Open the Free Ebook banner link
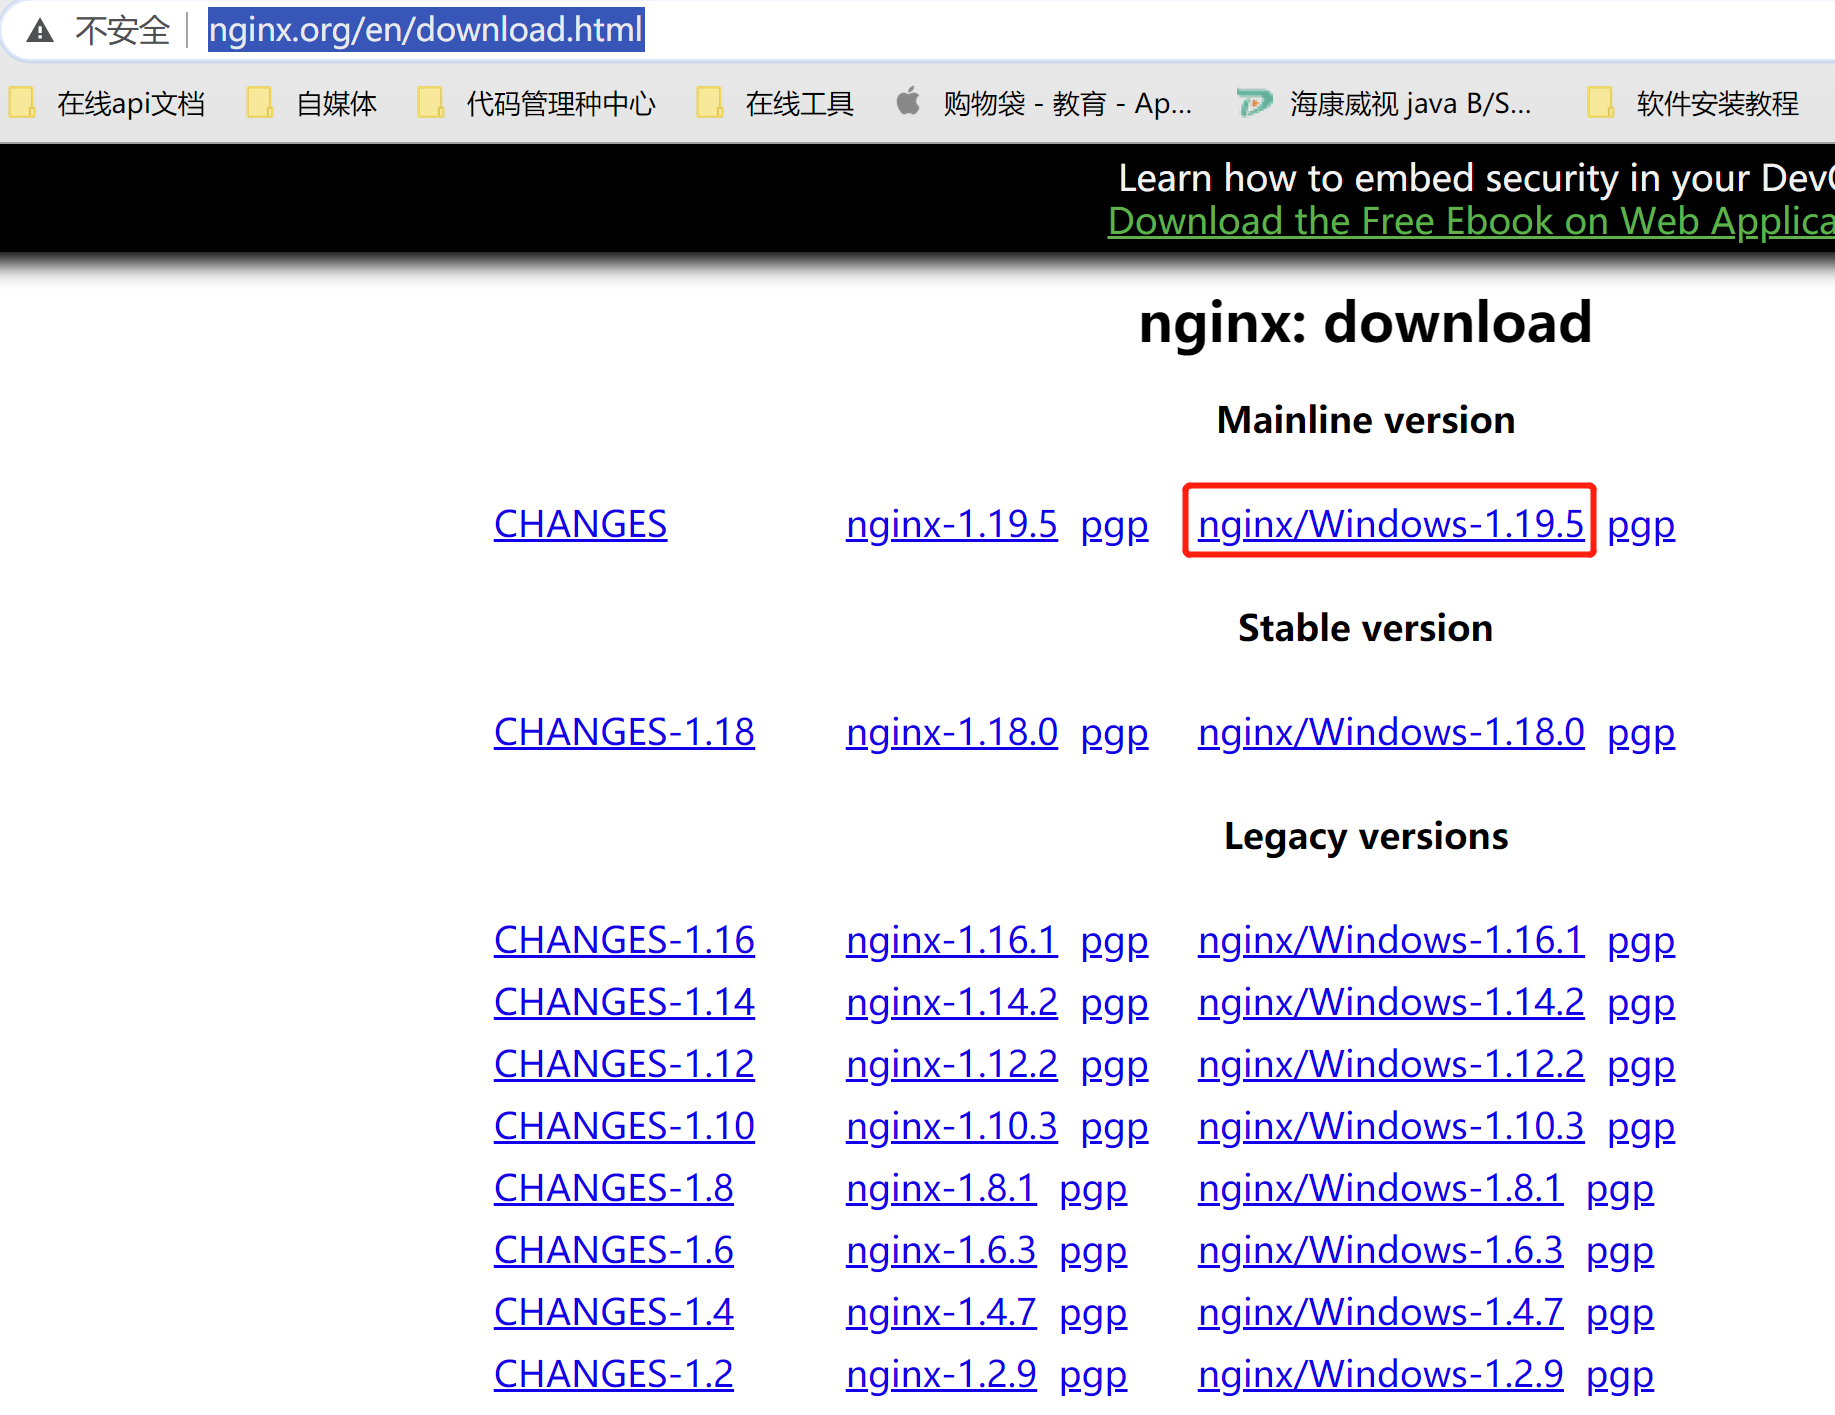This screenshot has height=1415, width=1835. (x=1471, y=221)
